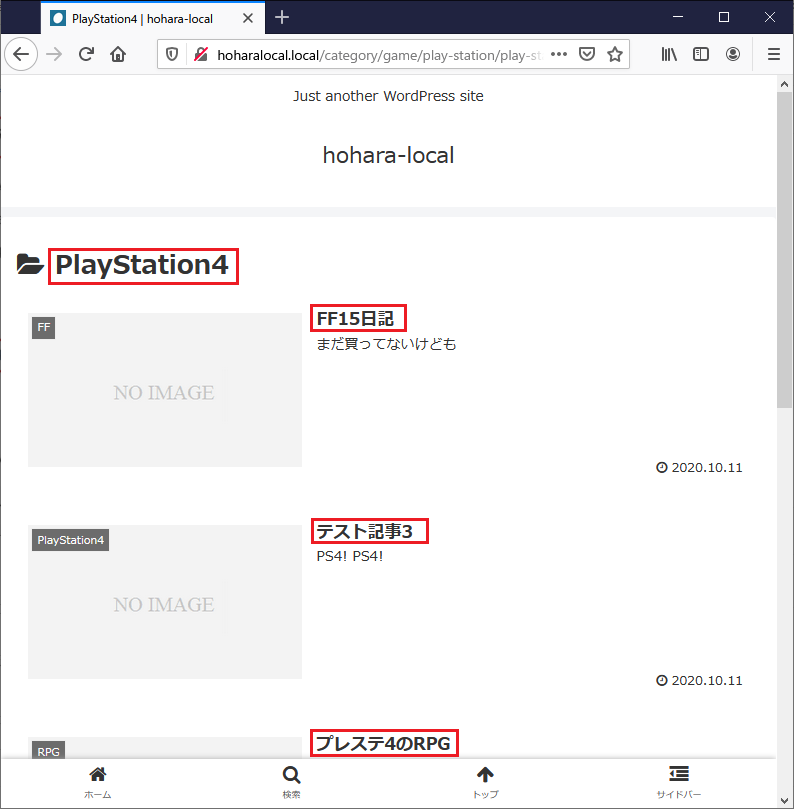Open 検索 search in bottom menu
794x809 pixels.
pos(291,781)
